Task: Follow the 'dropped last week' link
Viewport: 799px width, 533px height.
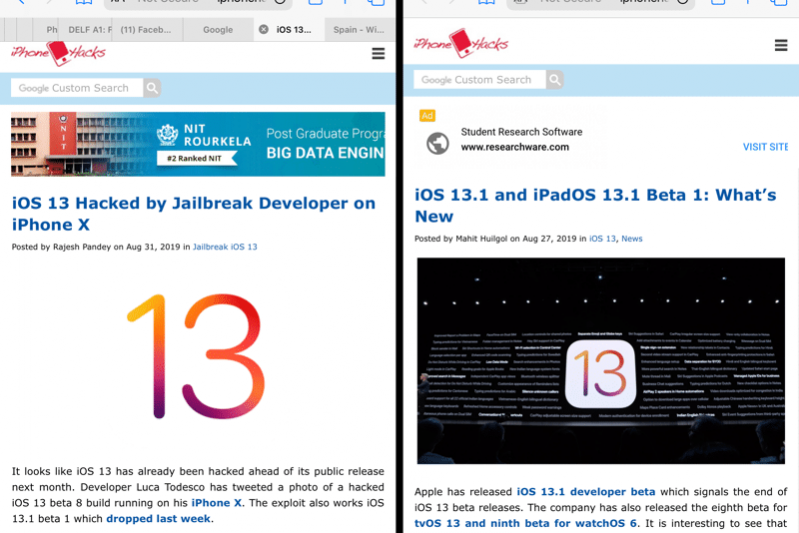Action: click(x=159, y=519)
